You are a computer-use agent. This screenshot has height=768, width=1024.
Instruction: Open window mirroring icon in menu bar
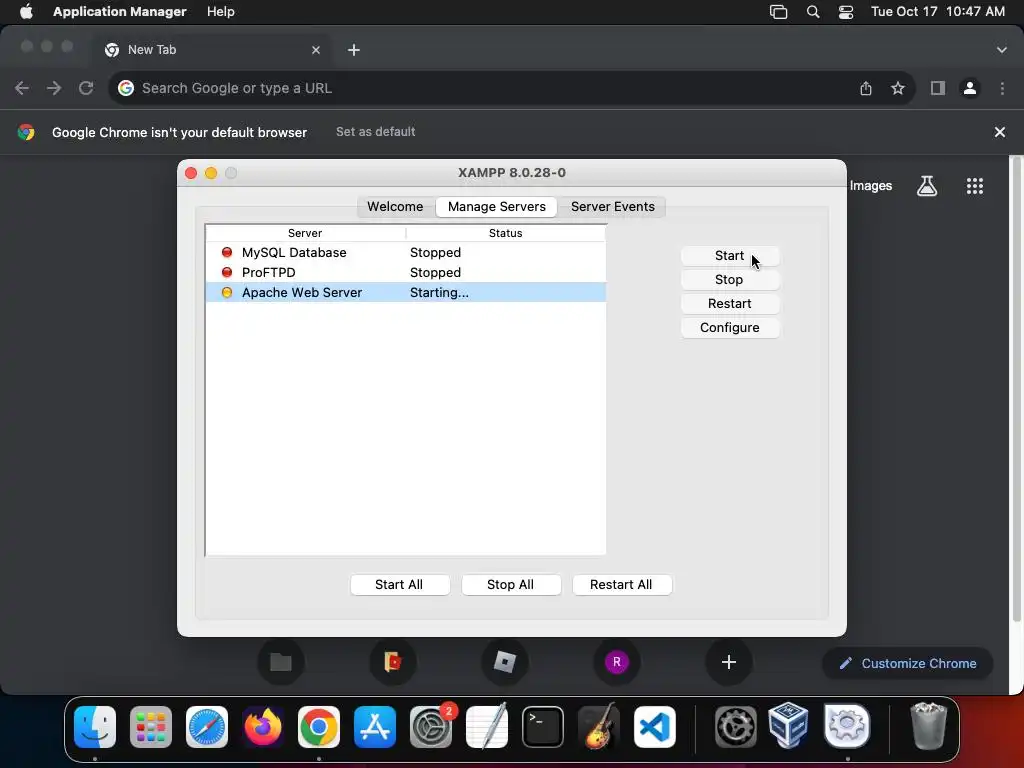pos(778,12)
